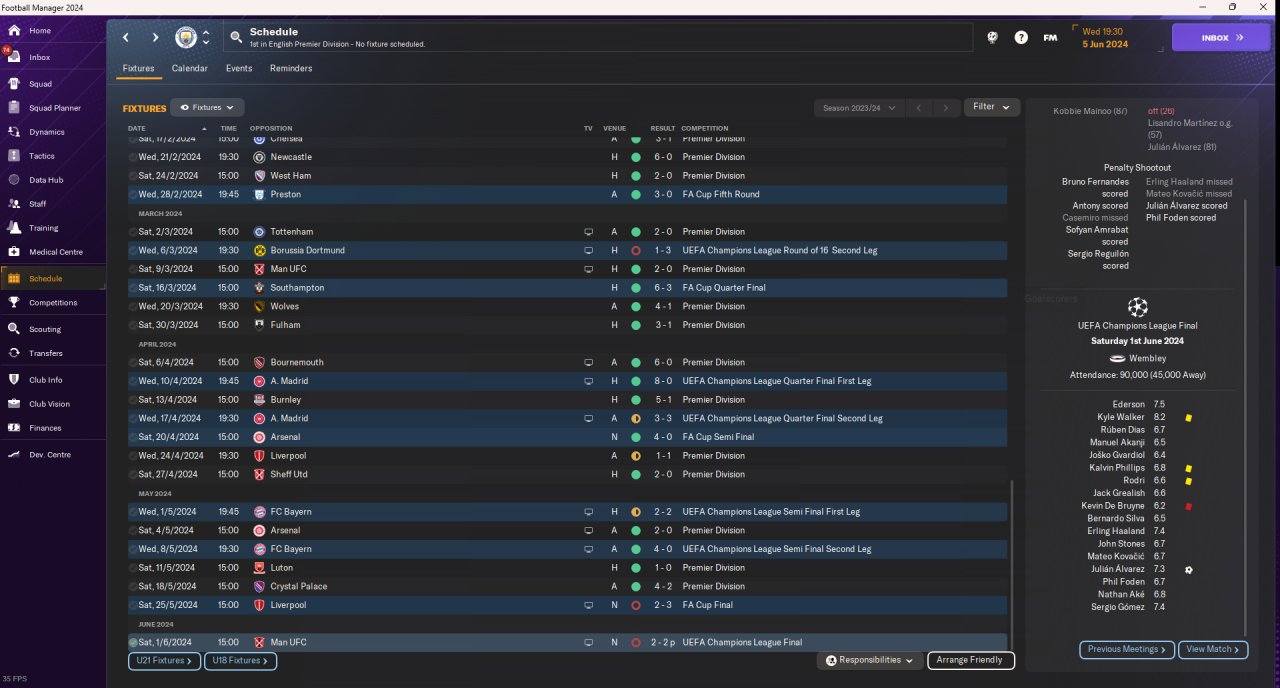Open U21 Fixtures
The image size is (1280, 688).
[164, 661]
